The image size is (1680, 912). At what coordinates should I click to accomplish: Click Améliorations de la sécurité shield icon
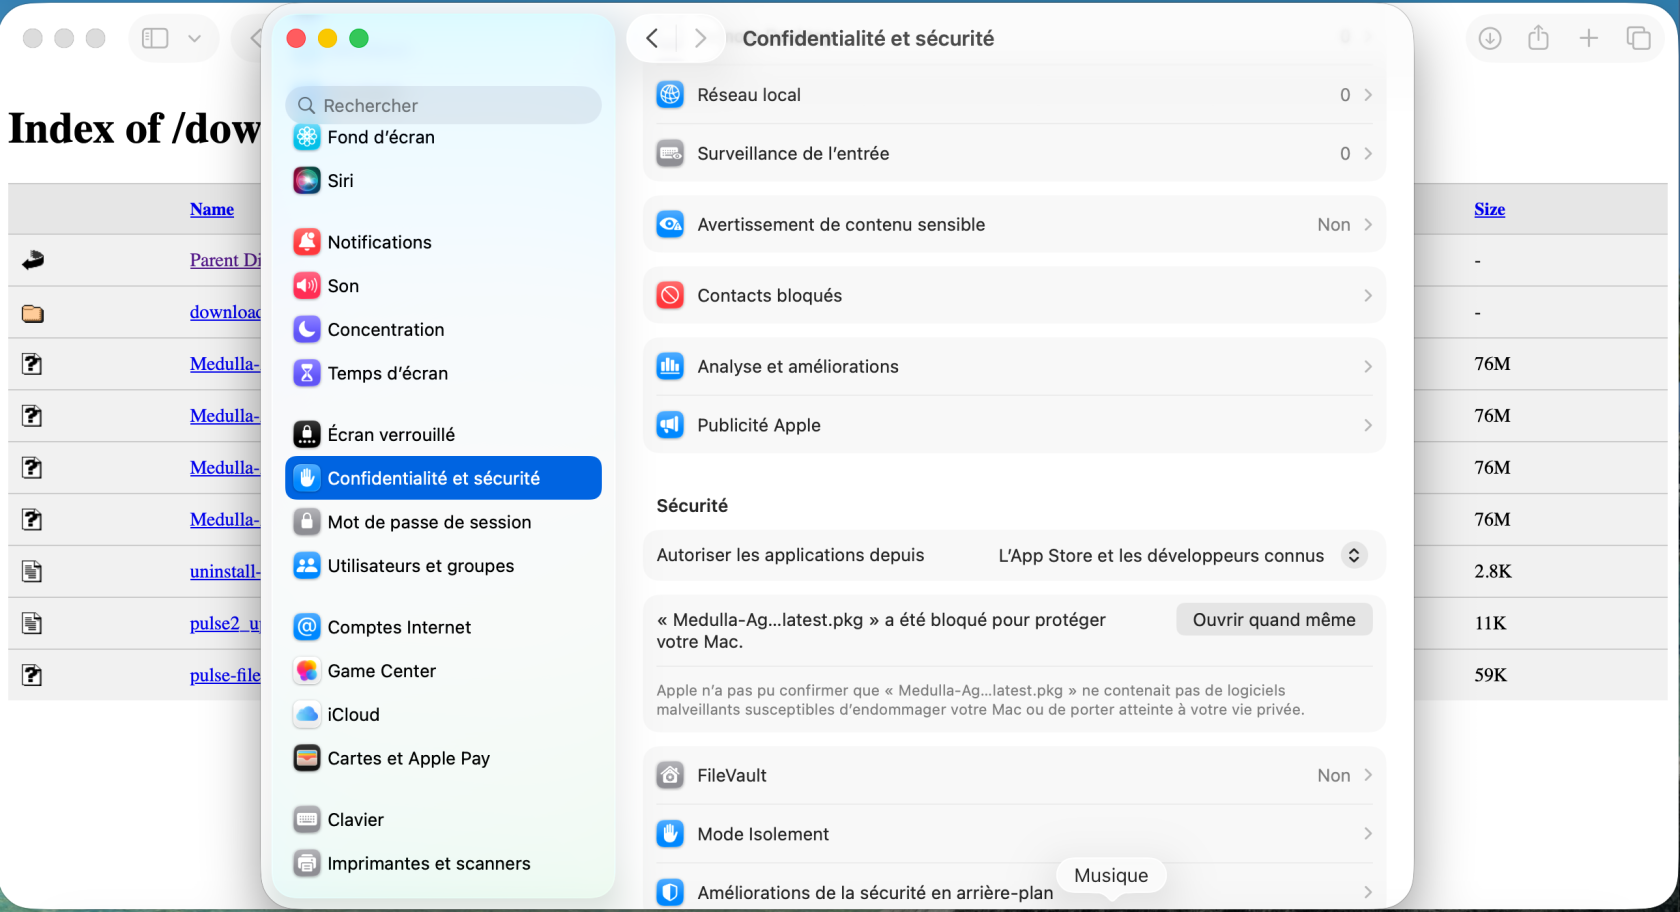[x=670, y=892]
